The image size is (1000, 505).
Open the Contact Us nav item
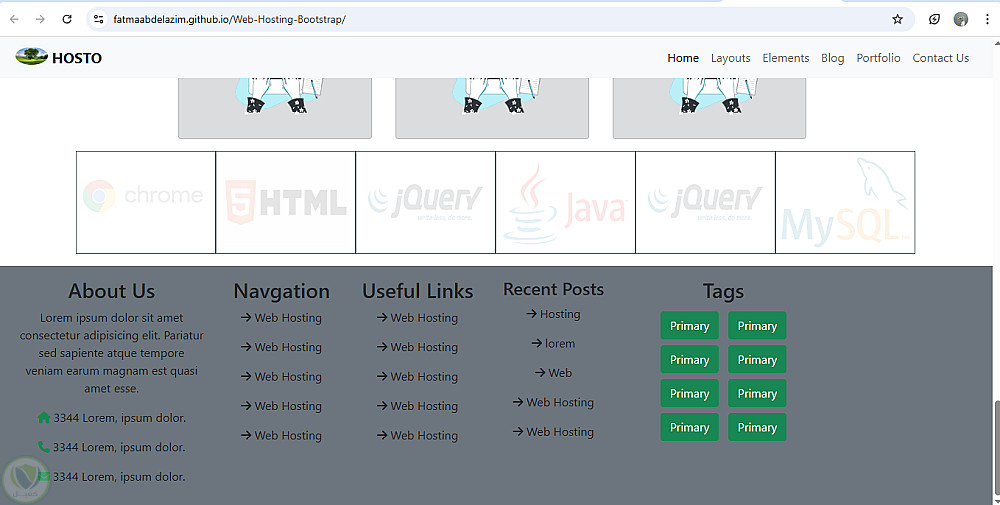941,58
